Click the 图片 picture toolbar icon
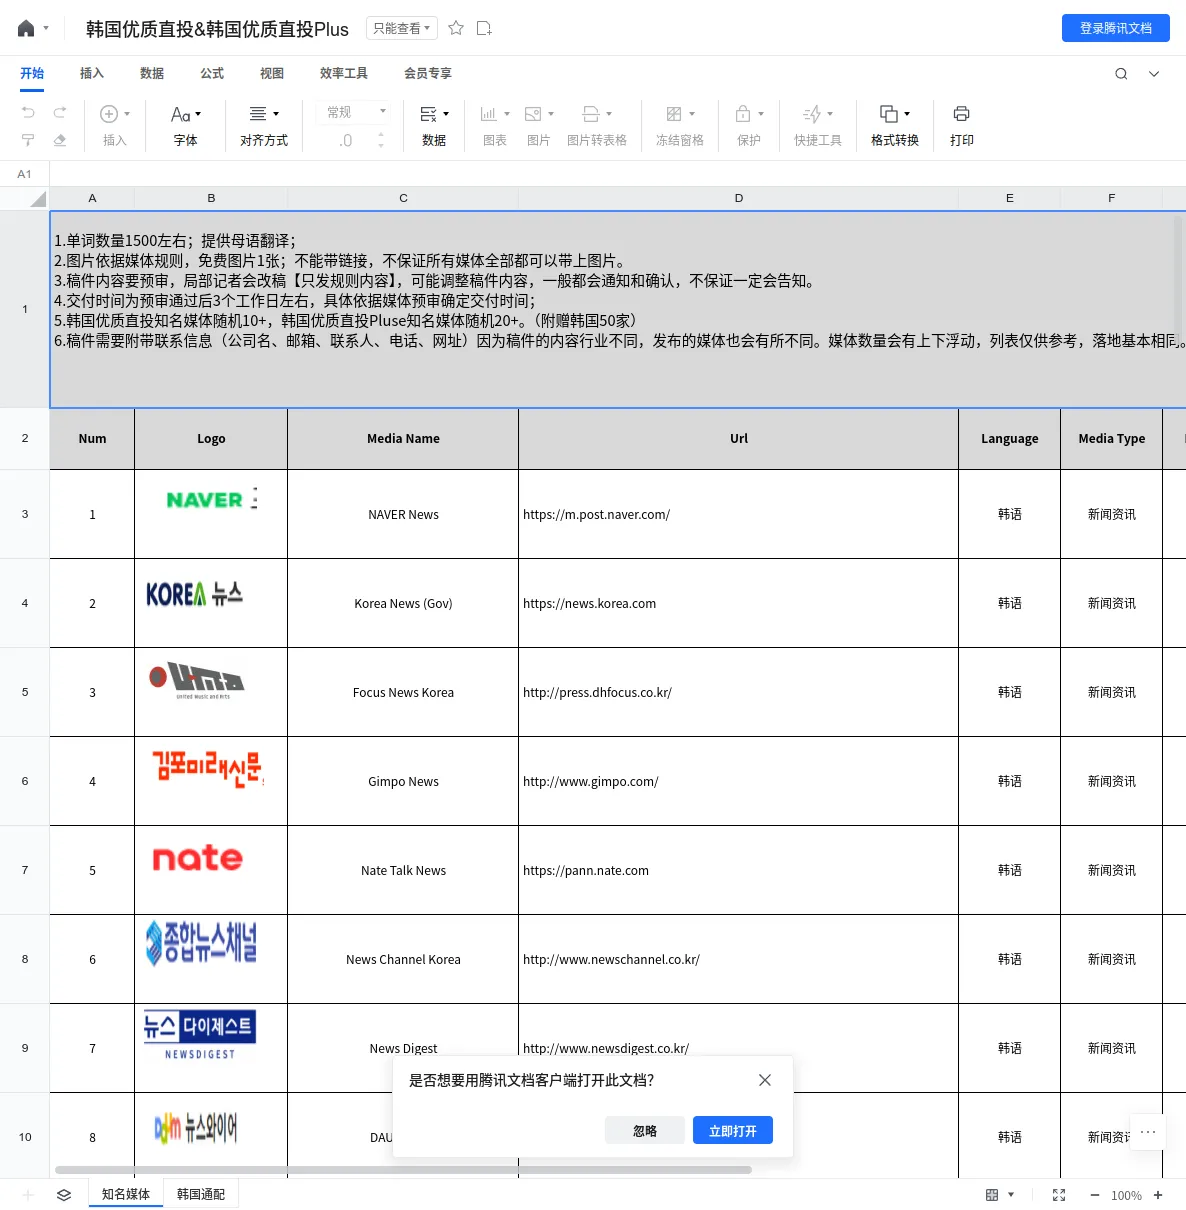 tap(533, 114)
